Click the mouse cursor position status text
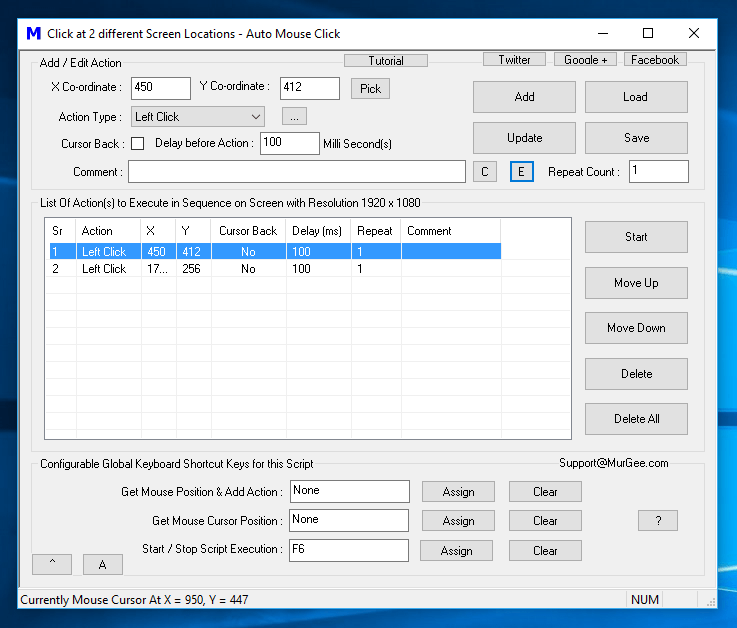The width and height of the screenshot is (737, 628). coord(134,600)
